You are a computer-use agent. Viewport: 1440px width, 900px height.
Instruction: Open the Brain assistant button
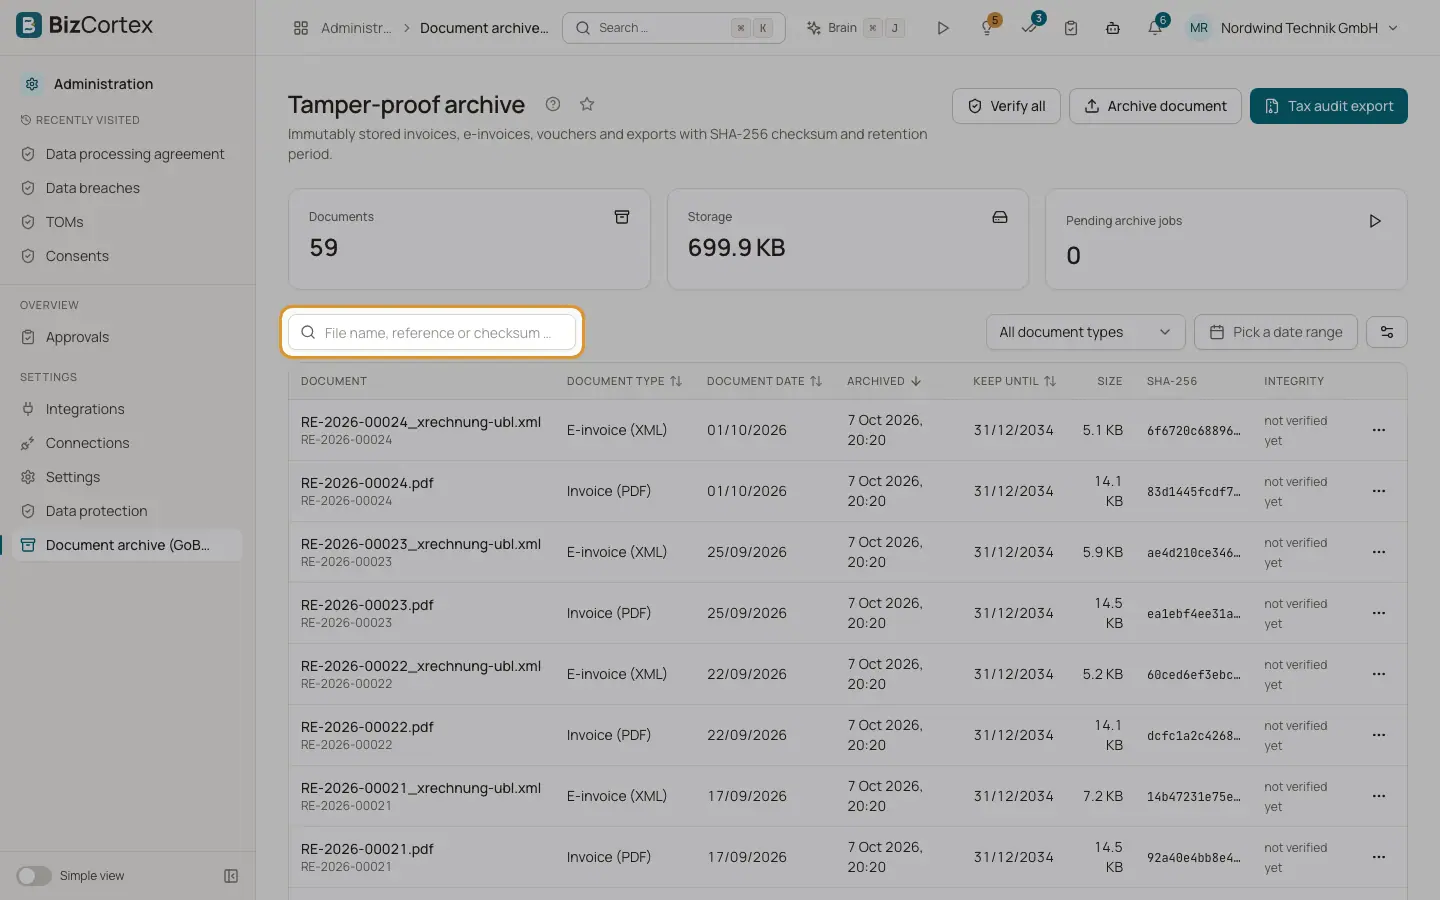pos(855,28)
